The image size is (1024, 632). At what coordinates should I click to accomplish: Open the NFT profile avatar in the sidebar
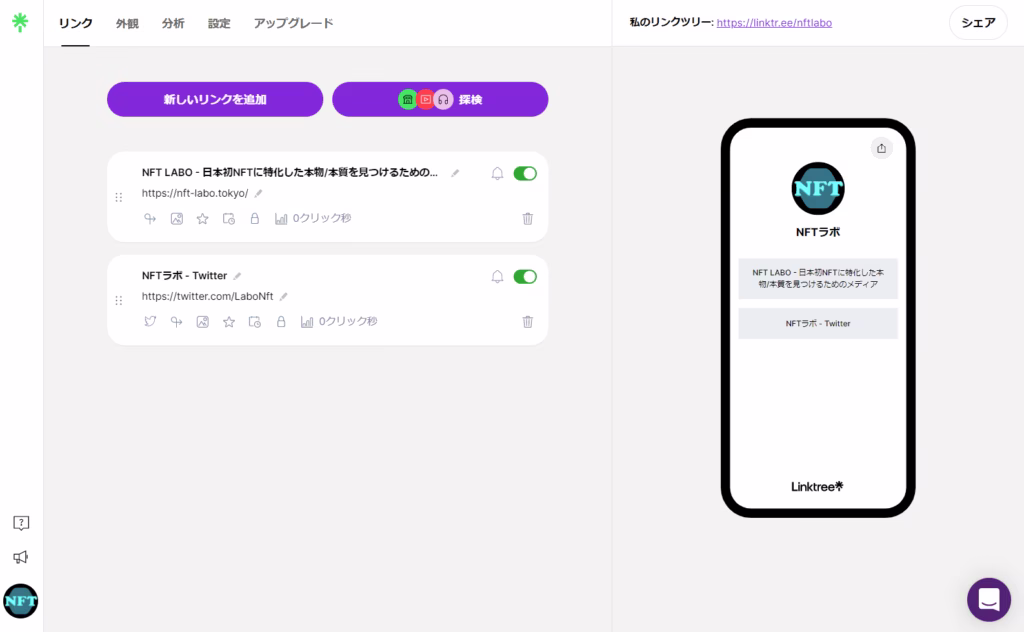click(x=21, y=601)
